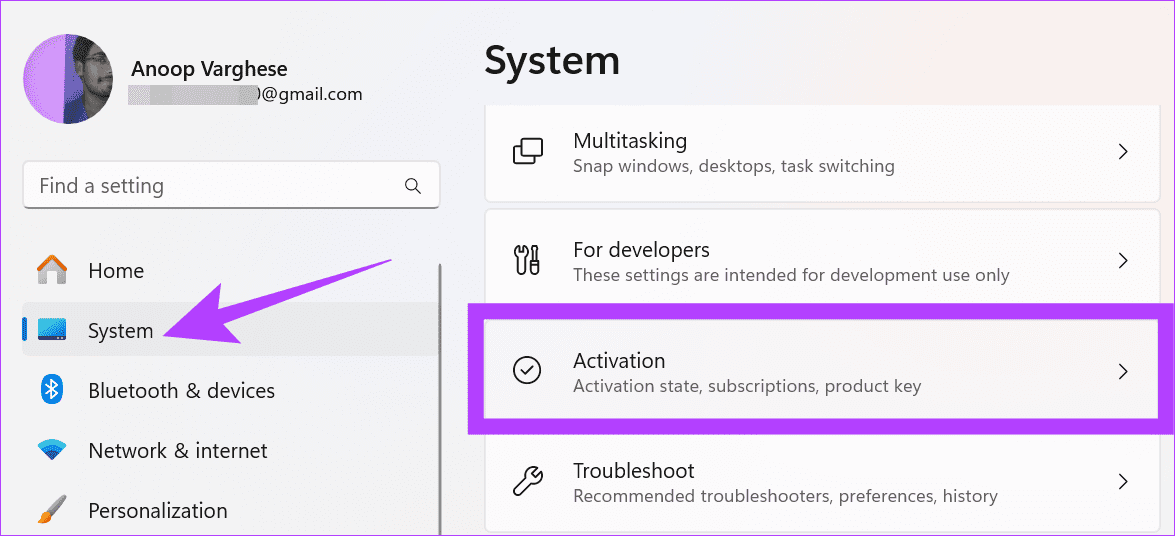Open the Anoop Varghese account name

(209, 69)
